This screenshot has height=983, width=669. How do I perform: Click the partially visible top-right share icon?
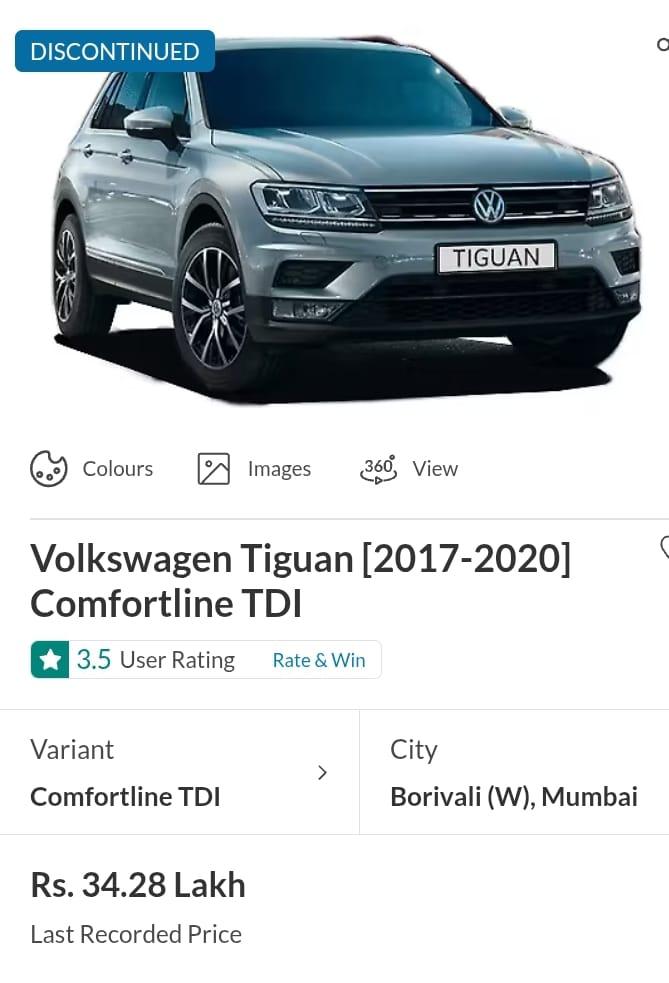663,45
